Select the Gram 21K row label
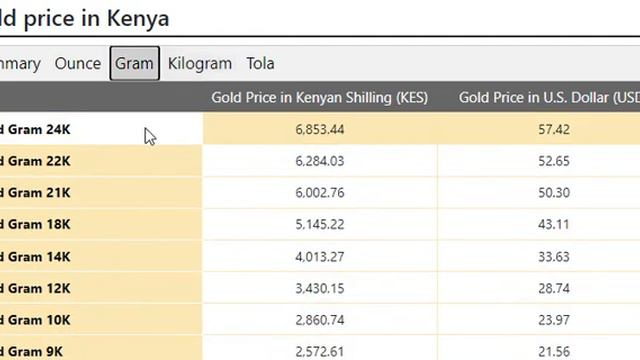The height and width of the screenshot is (360, 640). (35, 193)
